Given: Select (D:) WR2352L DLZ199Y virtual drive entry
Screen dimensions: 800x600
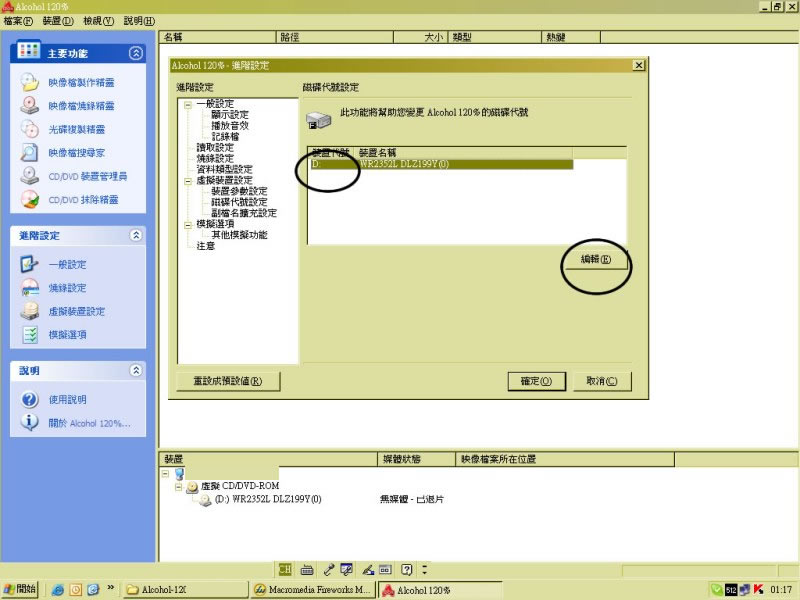Looking at the screenshot, I should tap(267, 499).
